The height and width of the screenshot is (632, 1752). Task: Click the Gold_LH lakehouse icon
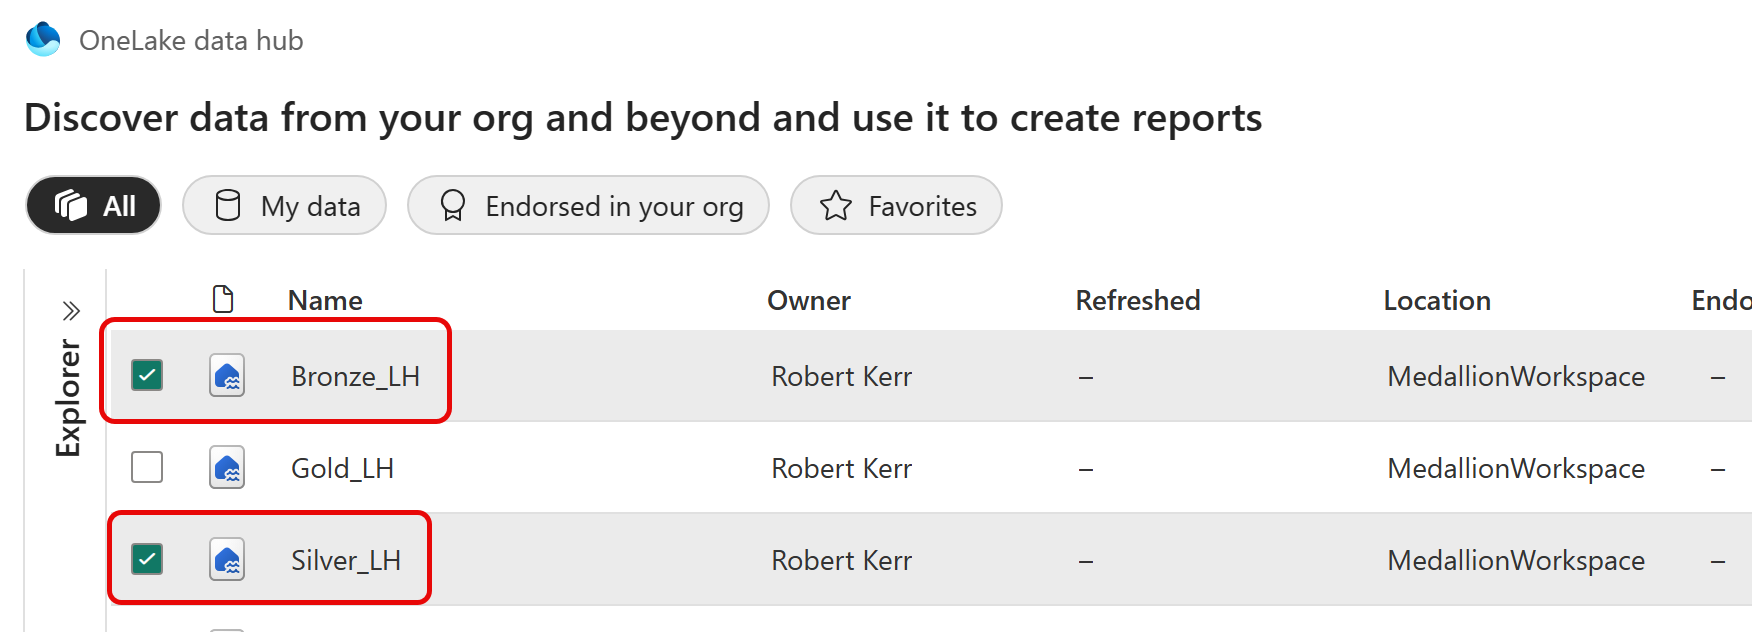tap(227, 468)
